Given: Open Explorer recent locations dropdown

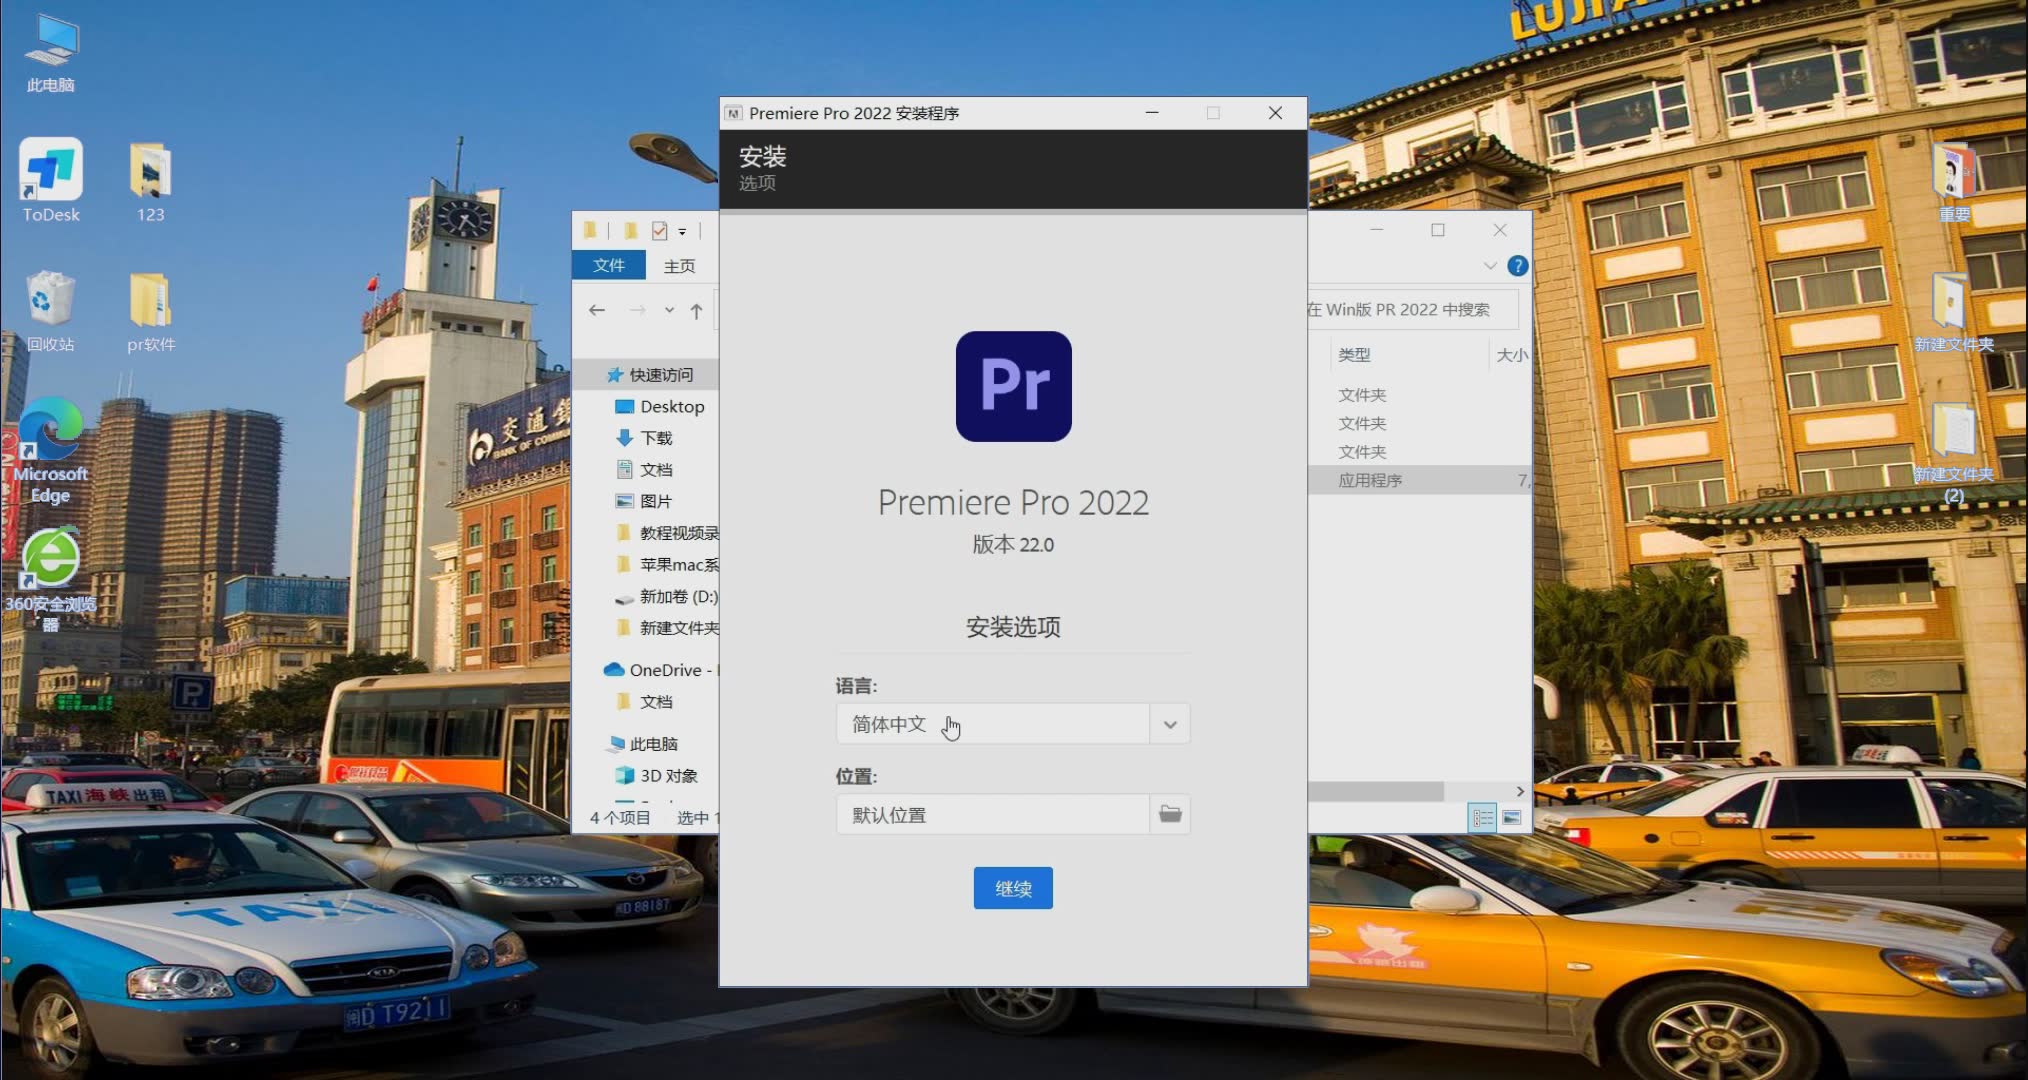Looking at the screenshot, I should (x=669, y=310).
